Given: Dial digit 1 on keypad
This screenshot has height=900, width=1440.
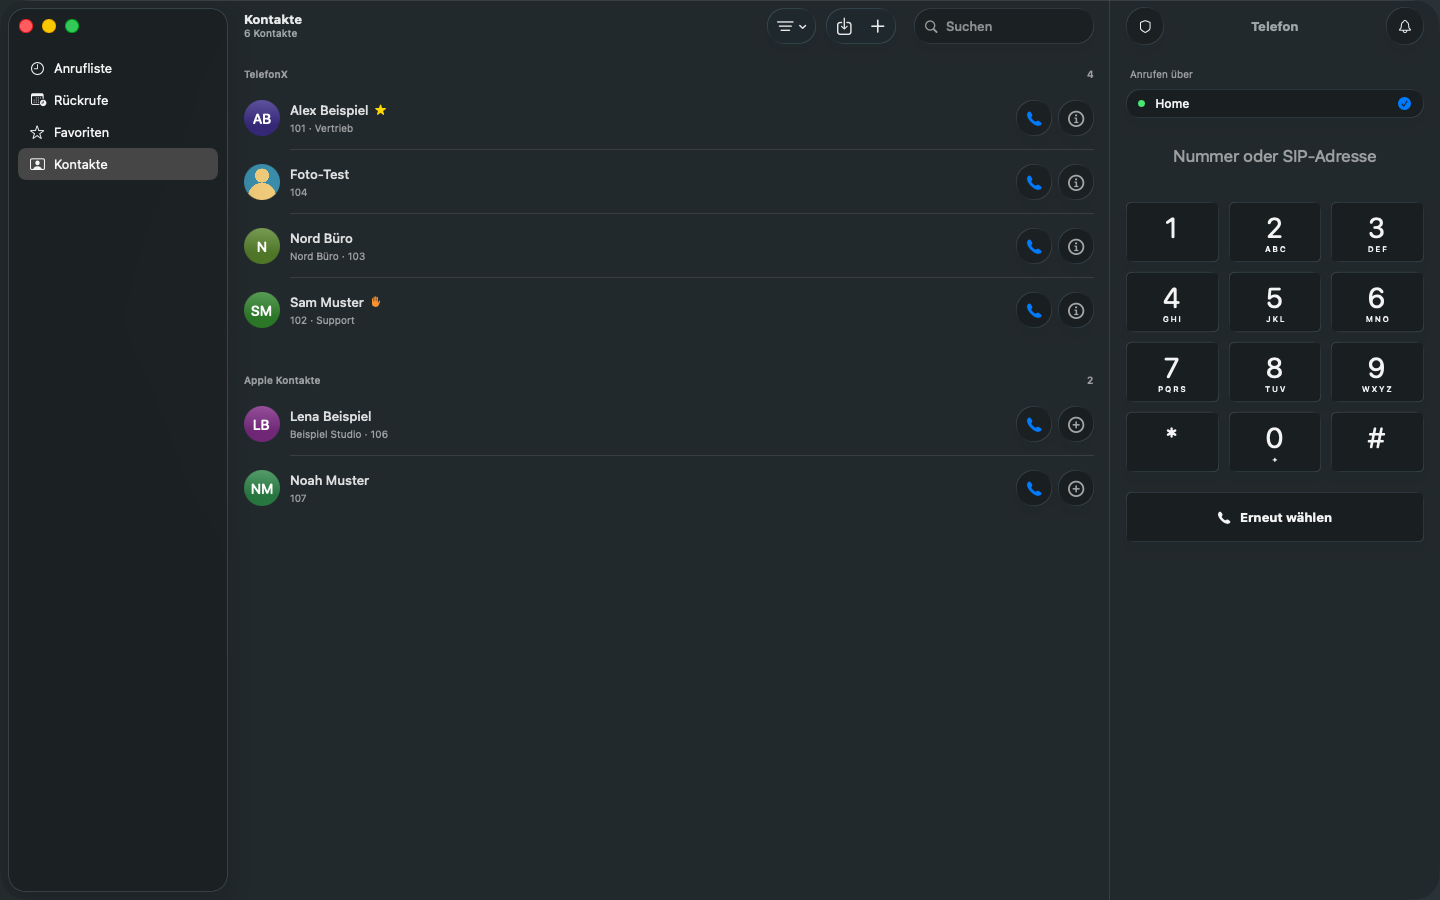Looking at the screenshot, I should tap(1172, 232).
